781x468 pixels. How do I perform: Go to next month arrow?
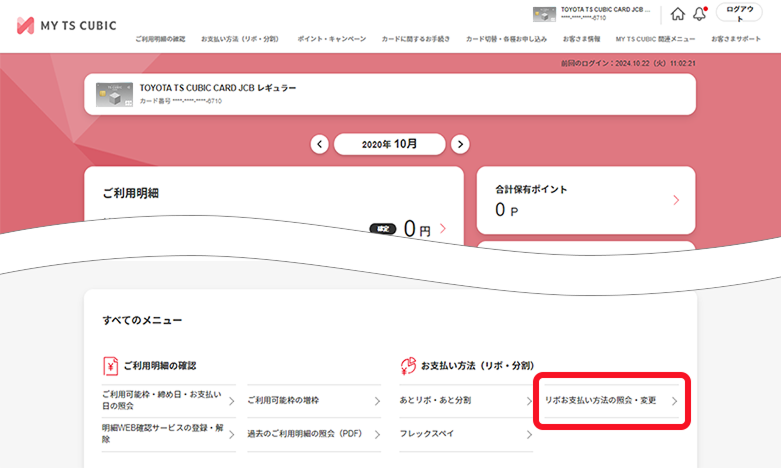[460, 144]
